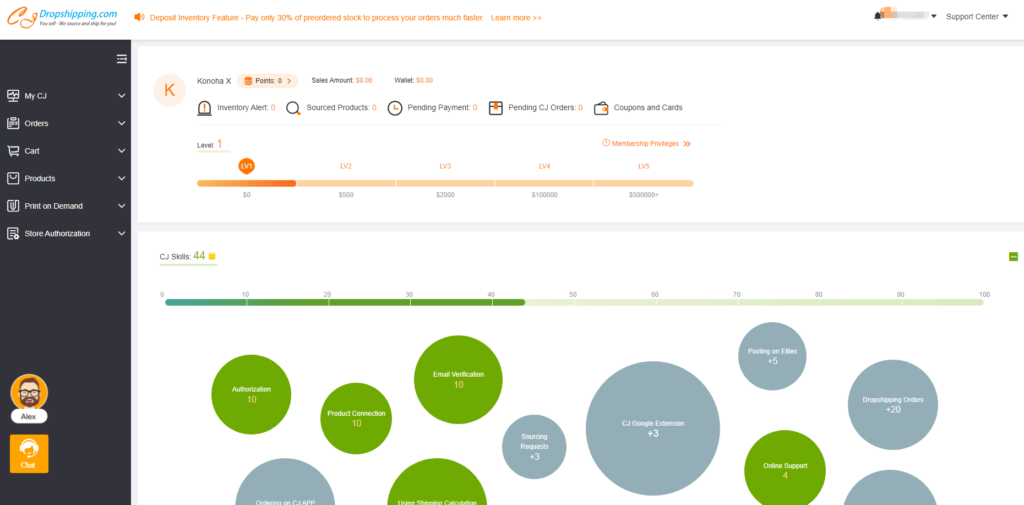1024x505 pixels.
Task: Expand the Print on Demand chevron
Action: (121, 206)
